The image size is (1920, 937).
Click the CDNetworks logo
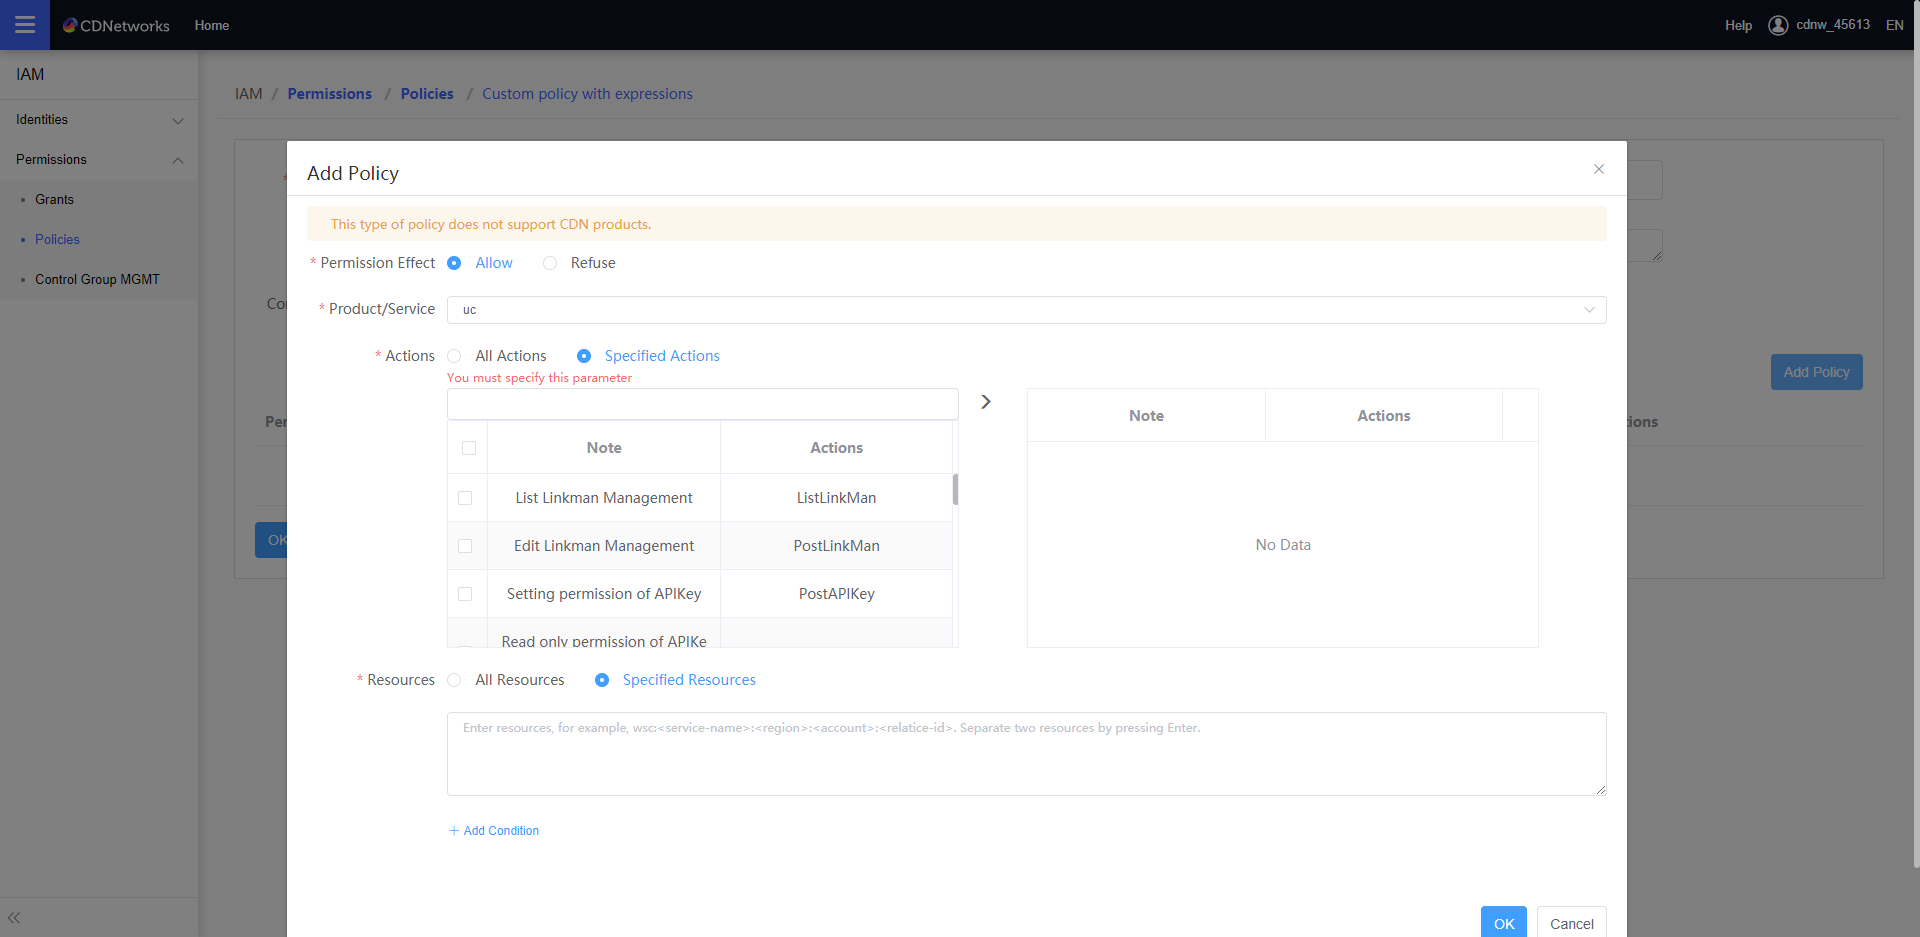point(116,25)
